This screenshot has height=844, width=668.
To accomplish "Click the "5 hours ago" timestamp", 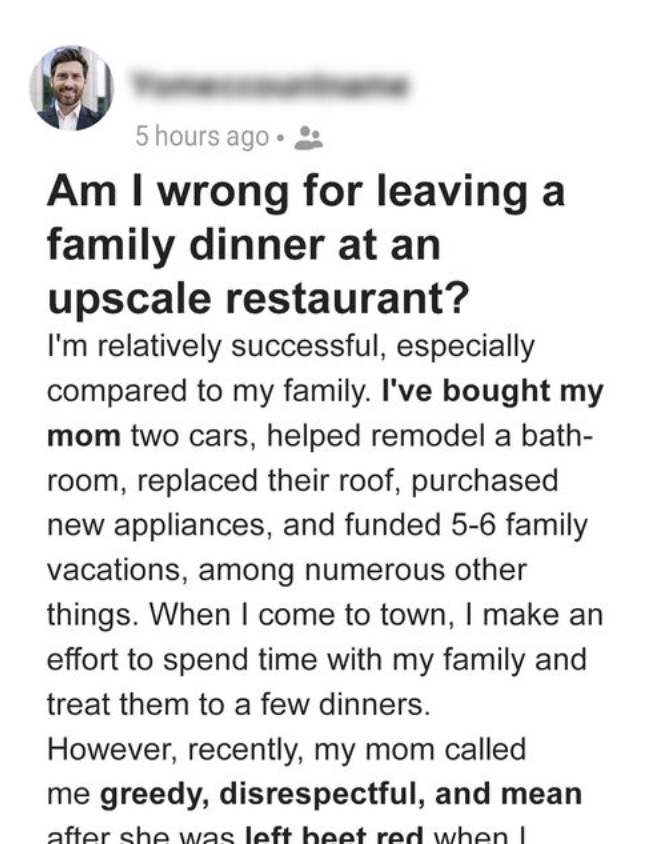I will point(202,137).
